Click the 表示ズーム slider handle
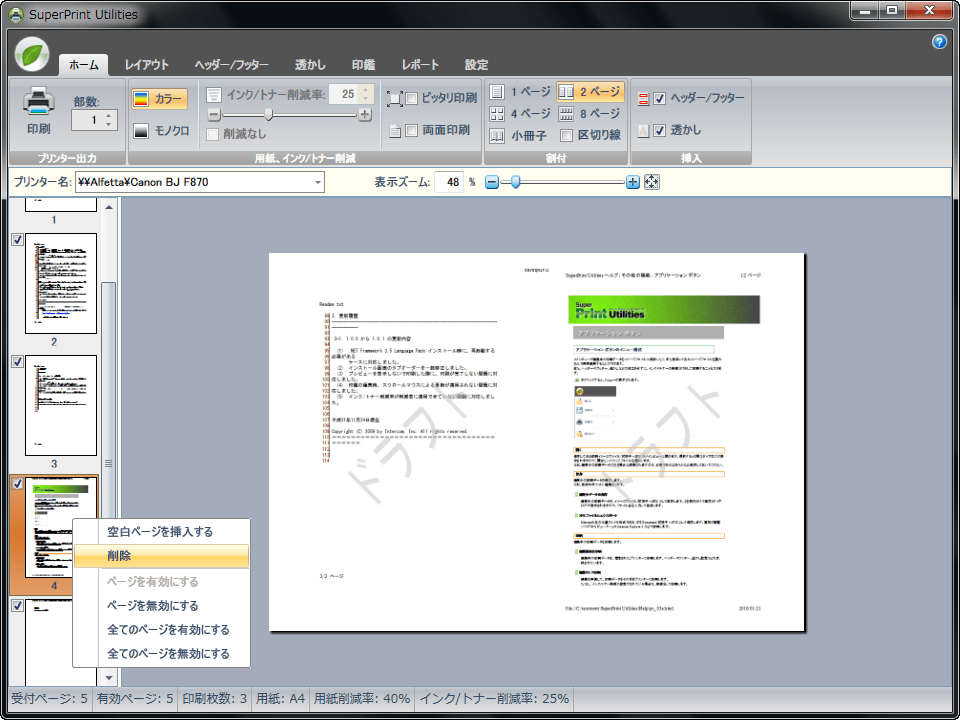Viewport: 960px width, 720px height. (x=516, y=182)
